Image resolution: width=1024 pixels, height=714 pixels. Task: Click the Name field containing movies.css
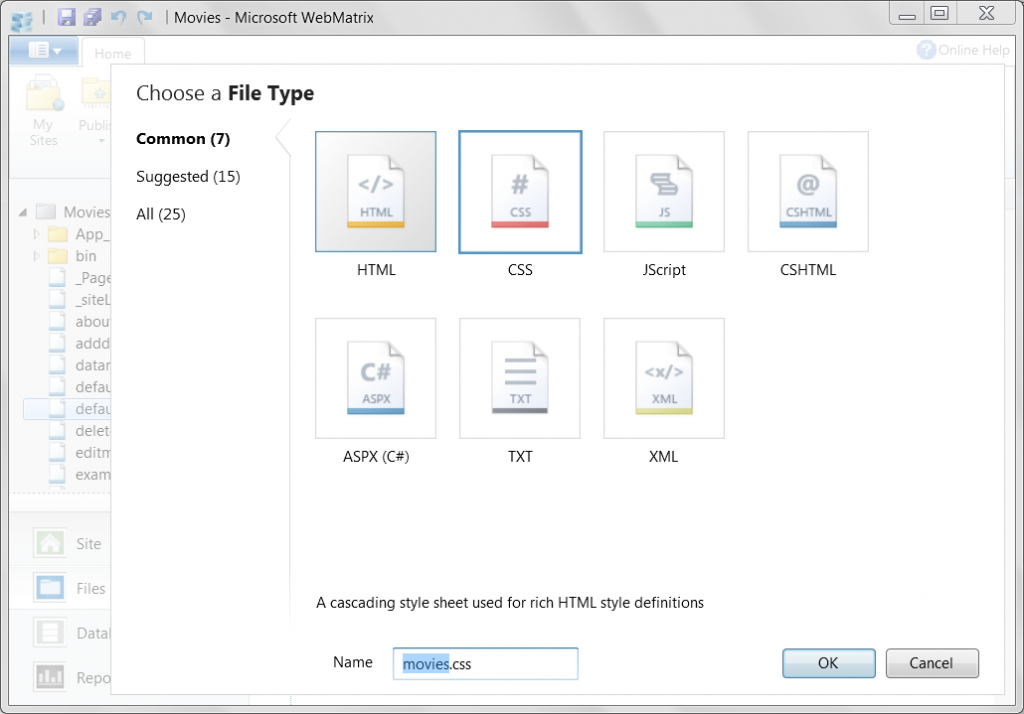[485, 664]
